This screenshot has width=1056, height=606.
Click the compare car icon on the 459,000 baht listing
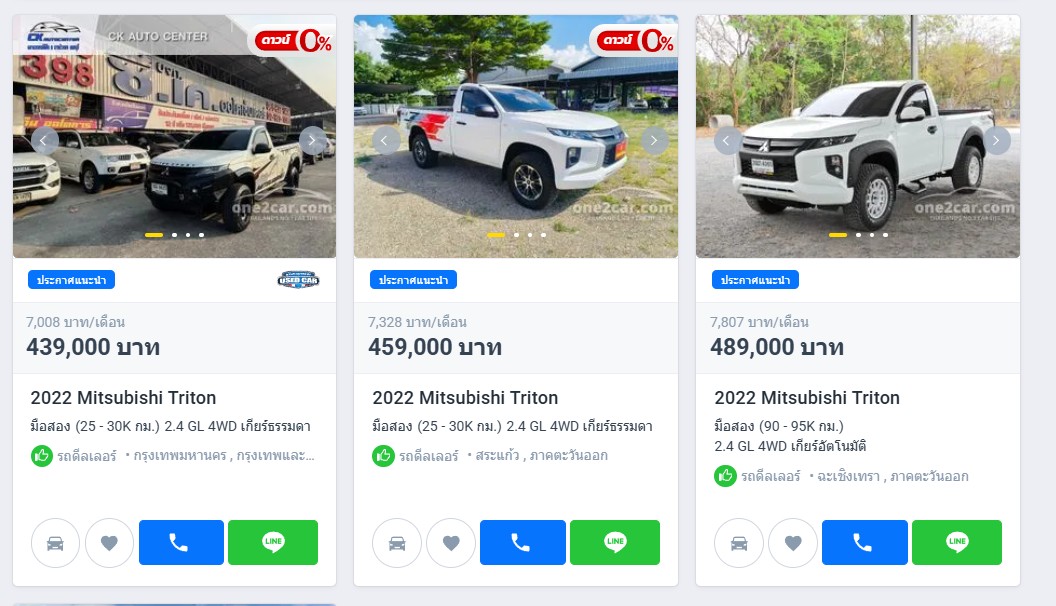click(397, 543)
